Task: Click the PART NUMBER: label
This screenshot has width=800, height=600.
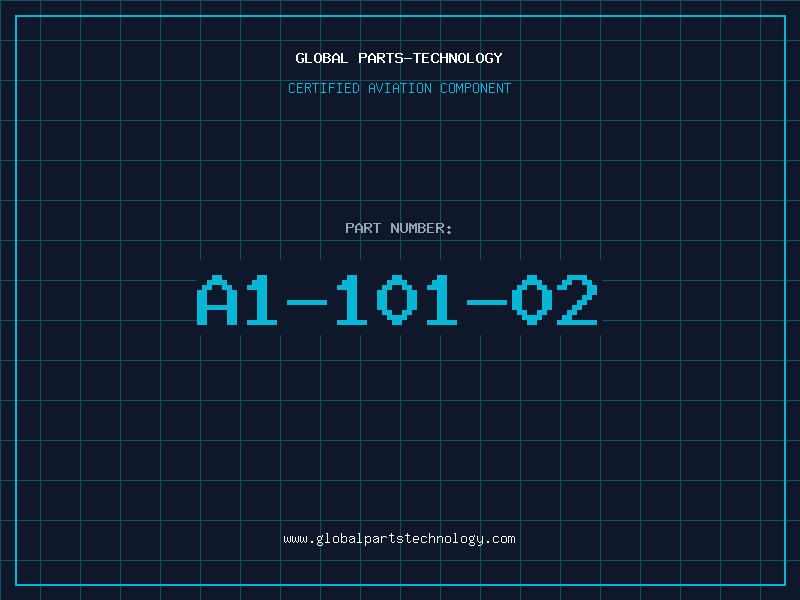Action: [x=399, y=228]
